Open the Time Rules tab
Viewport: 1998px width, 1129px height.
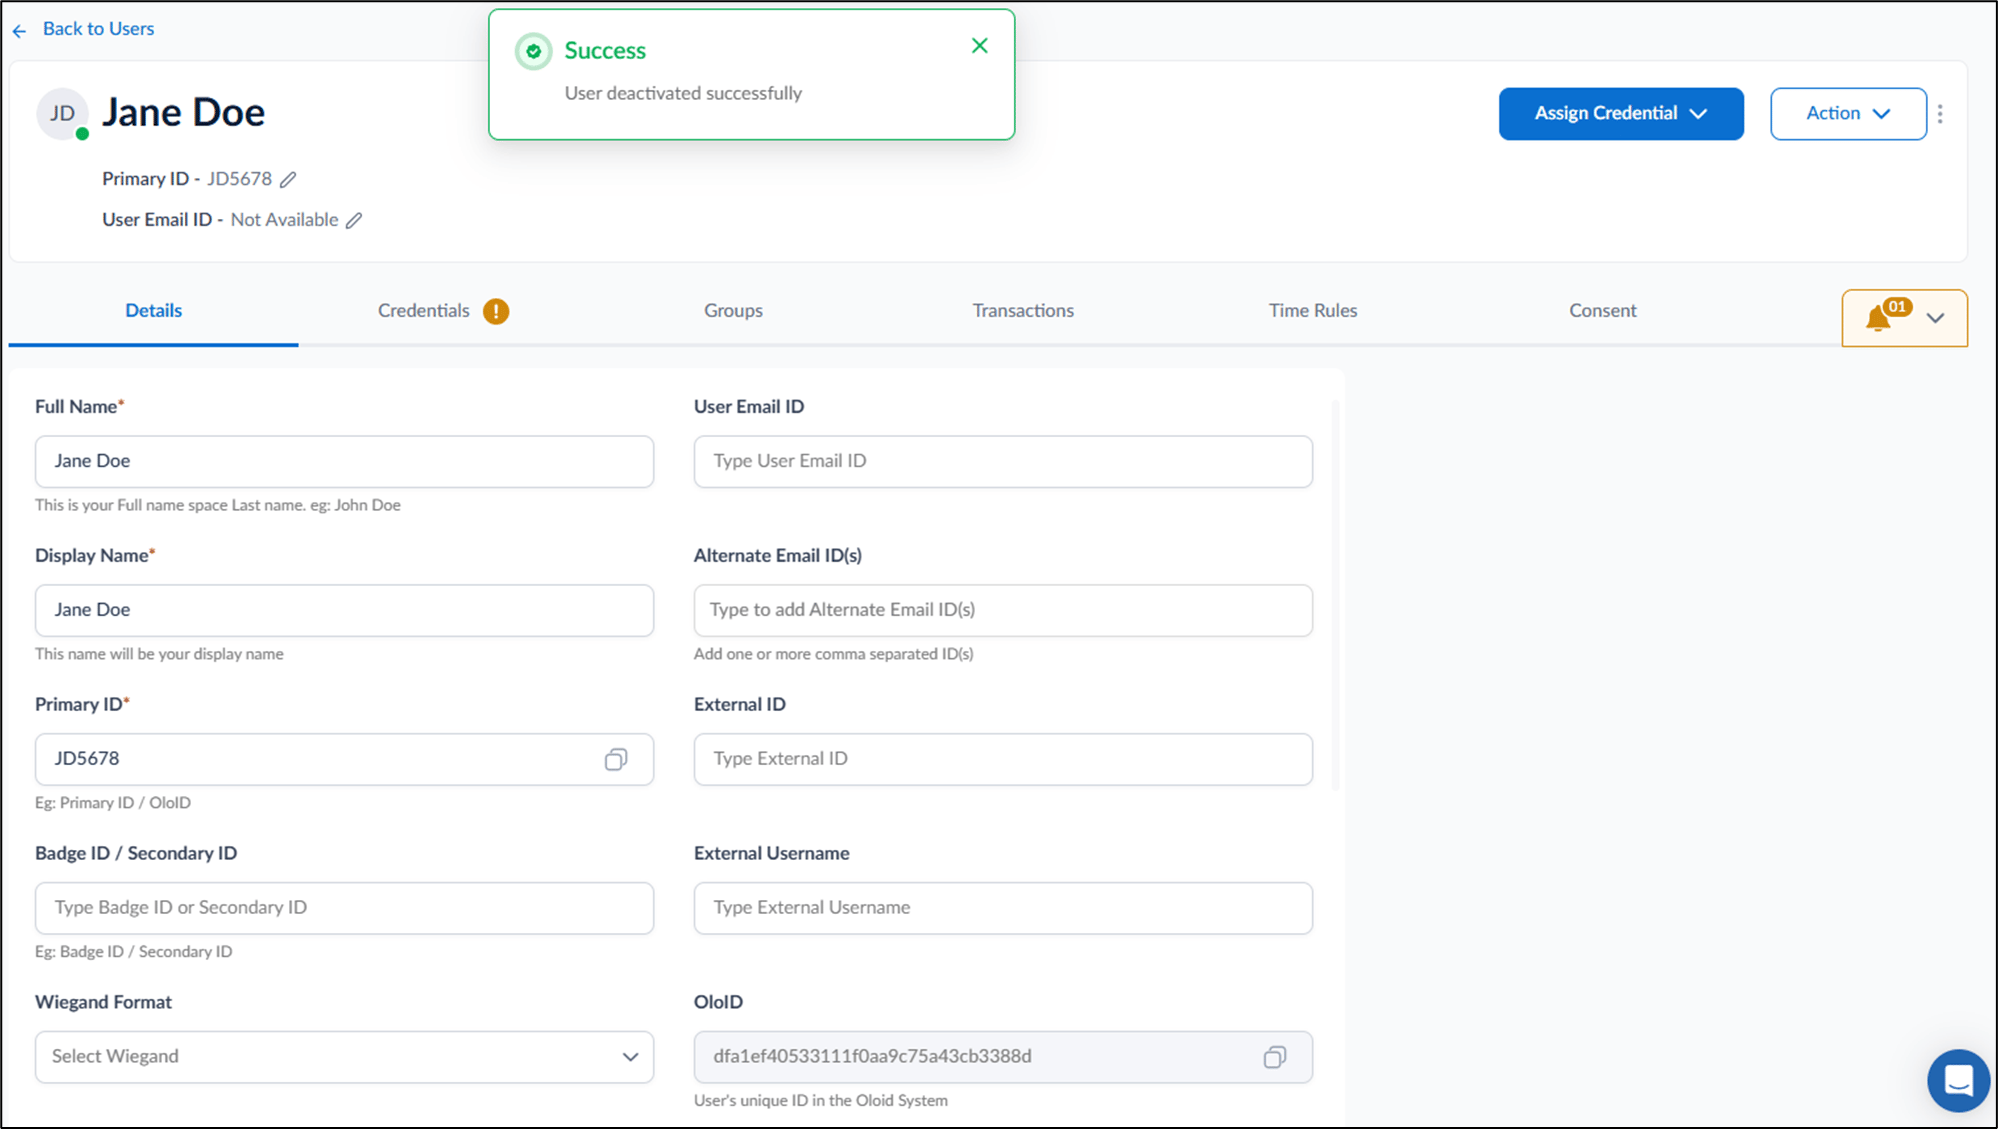[x=1313, y=311]
